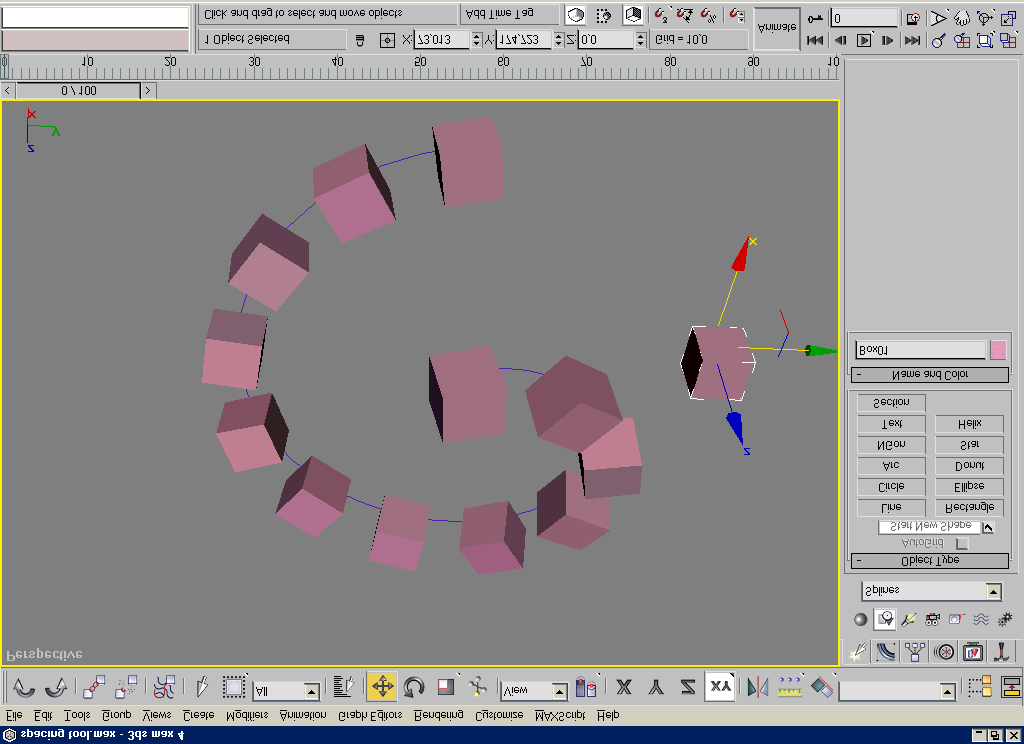Activate the Select and Move tool
This screenshot has height=744, width=1024.
382,687
